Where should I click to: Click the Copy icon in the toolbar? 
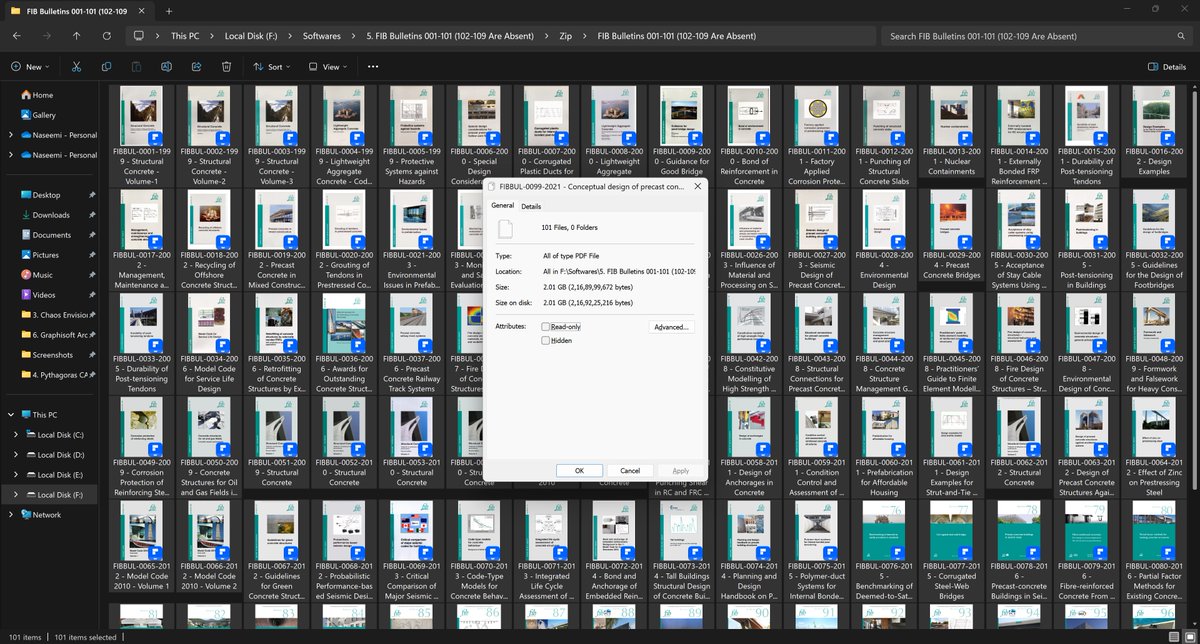(107, 66)
